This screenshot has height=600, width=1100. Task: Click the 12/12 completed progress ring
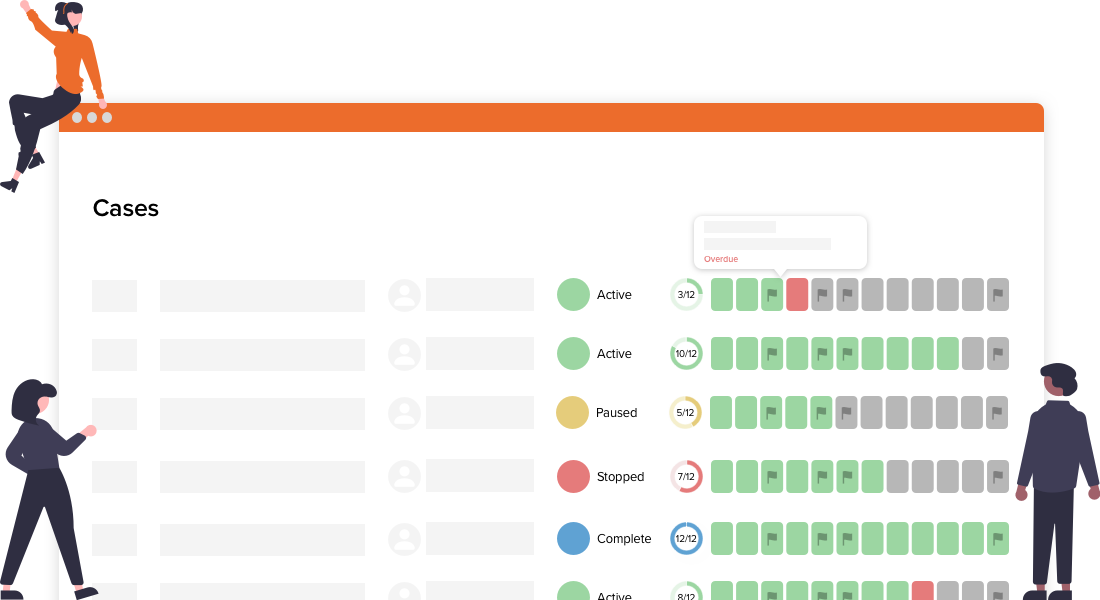(686, 538)
